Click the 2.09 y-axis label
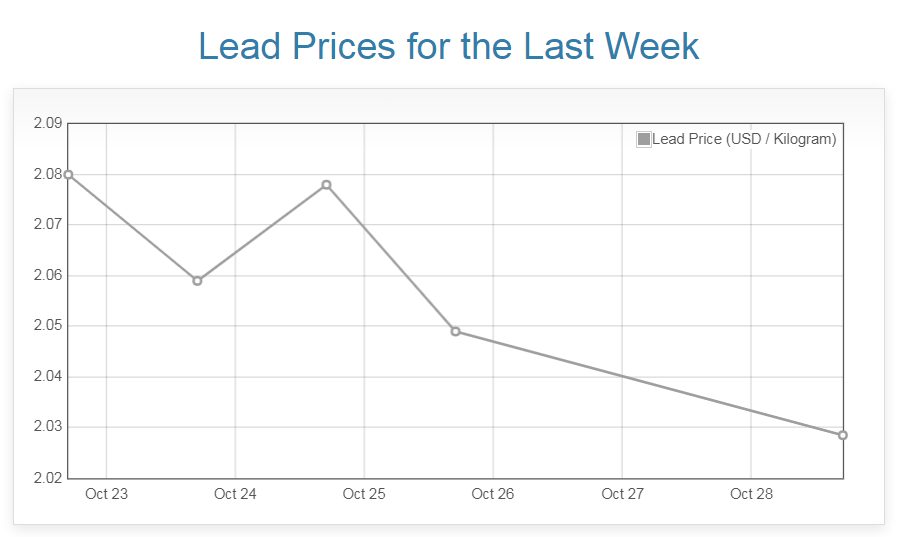Image resolution: width=900 pixels, height=537 pixels. (48, 124)
